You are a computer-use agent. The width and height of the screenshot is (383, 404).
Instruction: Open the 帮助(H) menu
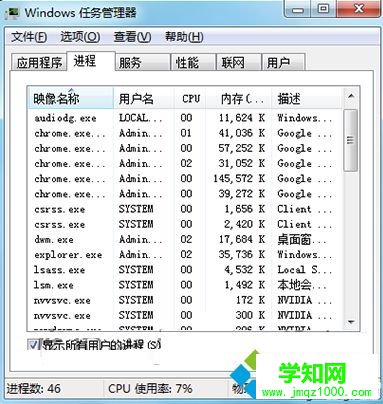coord(184,37)
